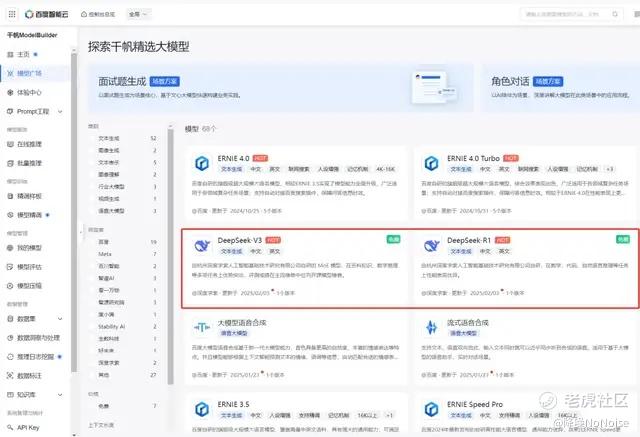The width and height of the screenshot is (640, 437).
Task: Click the 推理日志挖掘 sidebar icon
Action: [x=10, y=357]
